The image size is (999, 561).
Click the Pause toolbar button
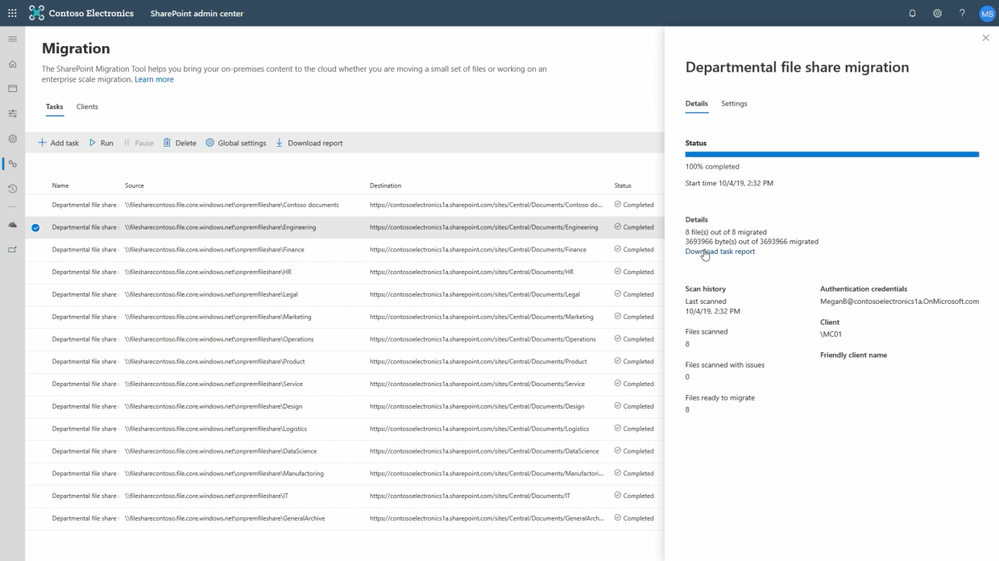click(x=138, y=143)
